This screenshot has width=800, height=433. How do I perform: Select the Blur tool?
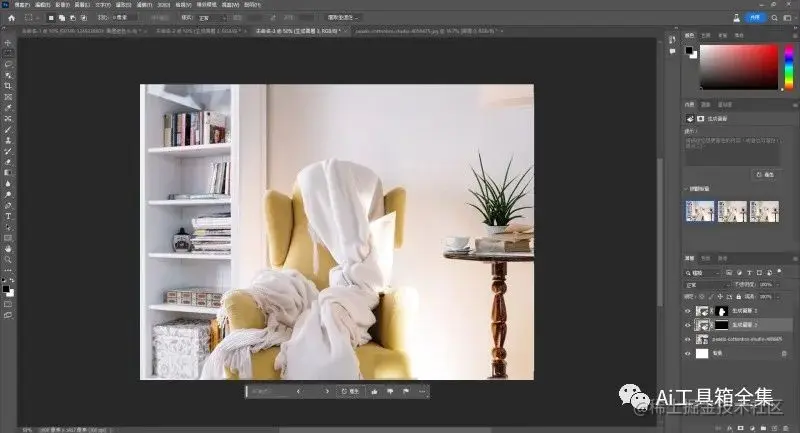pos(8,184)
